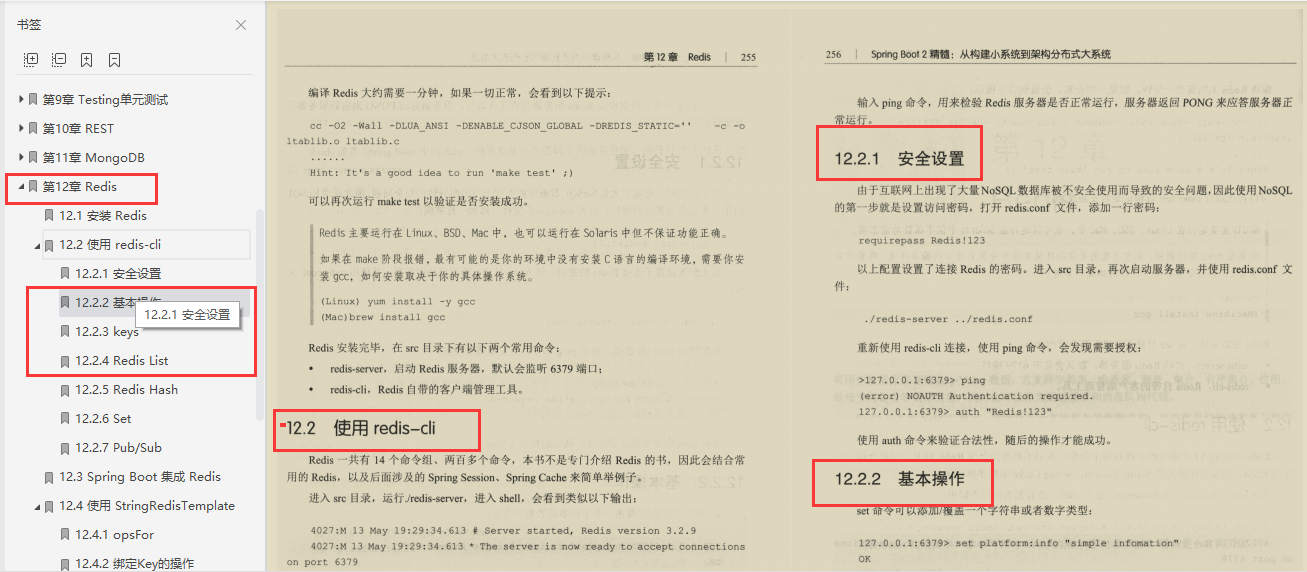Open bookmark 12.4.2 绑定Key的操作
This screenshot has width=1307, height=572.
(134, 564)
